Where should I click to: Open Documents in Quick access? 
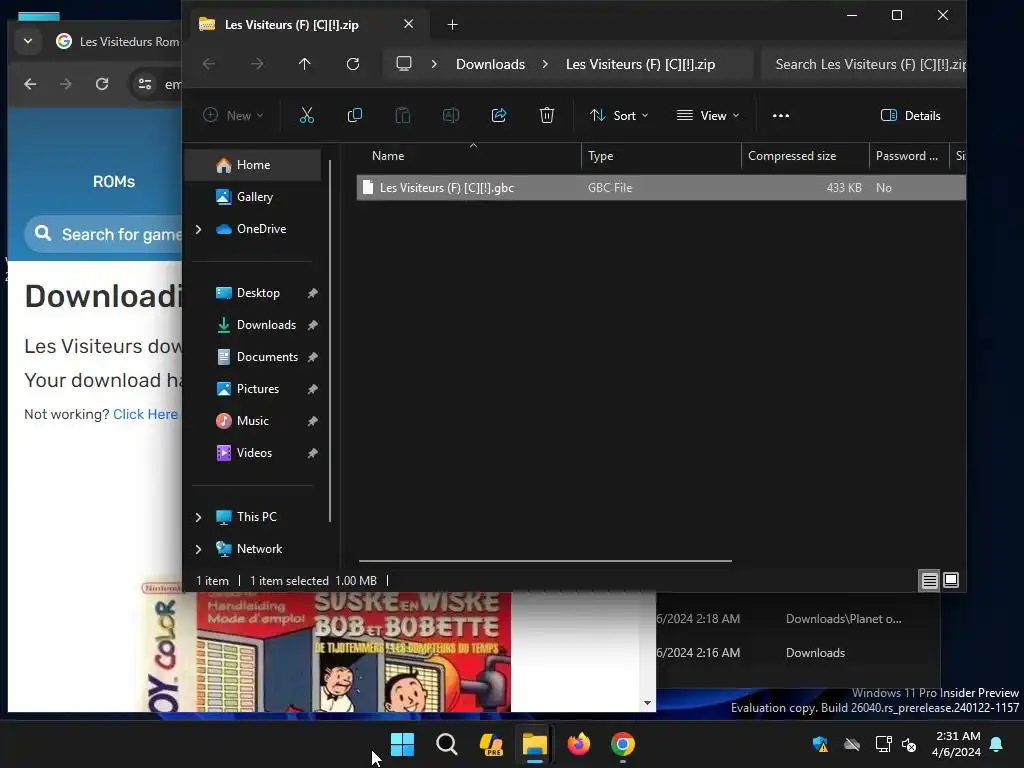click(266, 357)
